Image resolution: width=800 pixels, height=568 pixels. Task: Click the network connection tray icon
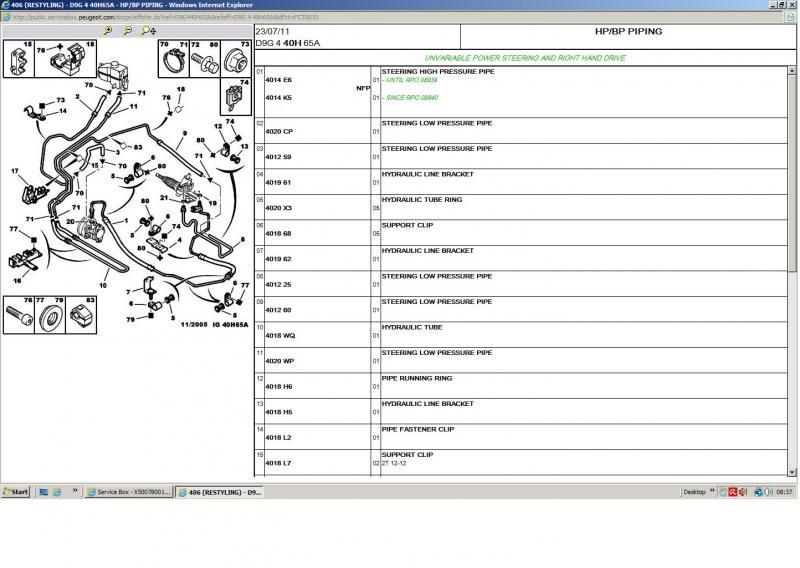point(758,492)
